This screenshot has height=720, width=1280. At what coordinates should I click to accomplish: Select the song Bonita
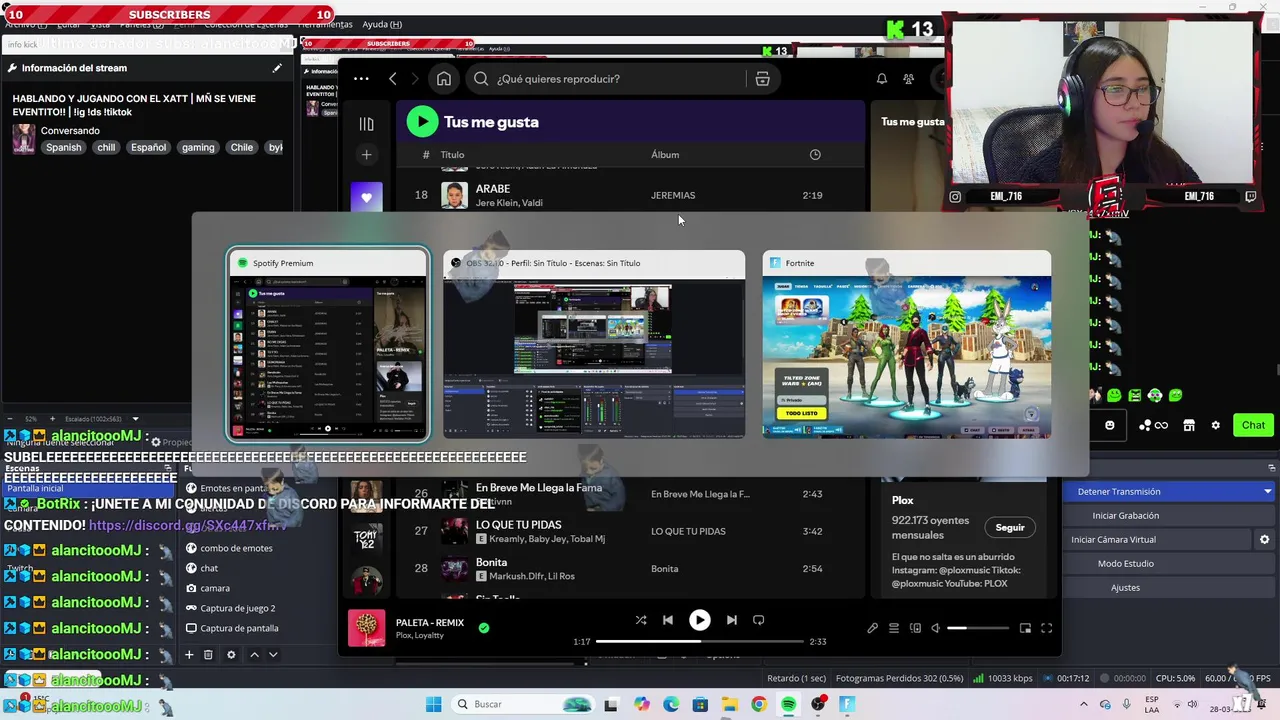pos(630,568)
